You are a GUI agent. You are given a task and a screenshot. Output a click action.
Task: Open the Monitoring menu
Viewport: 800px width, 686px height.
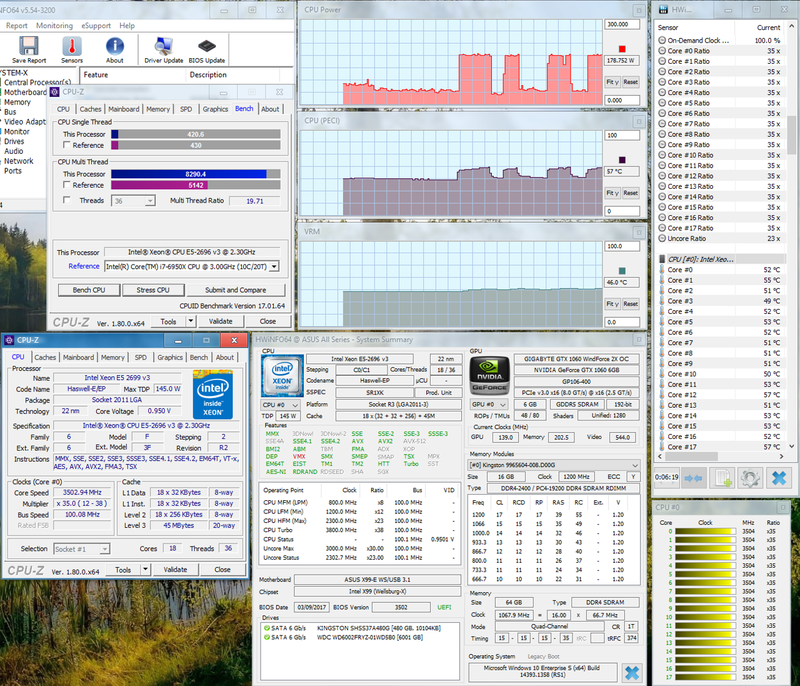pyautogui.click(x=55, y=26)
